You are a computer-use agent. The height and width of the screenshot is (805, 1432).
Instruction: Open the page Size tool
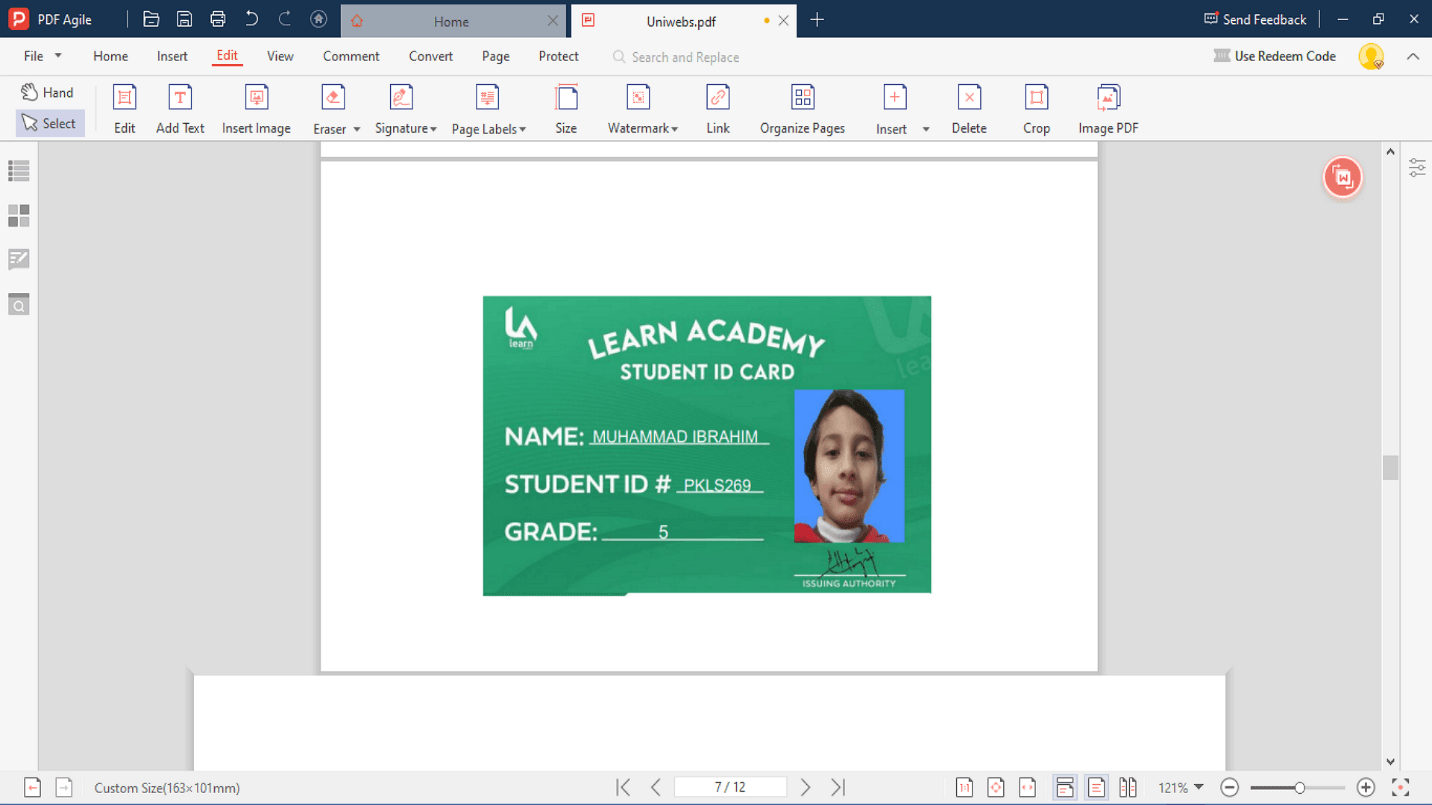566,109
